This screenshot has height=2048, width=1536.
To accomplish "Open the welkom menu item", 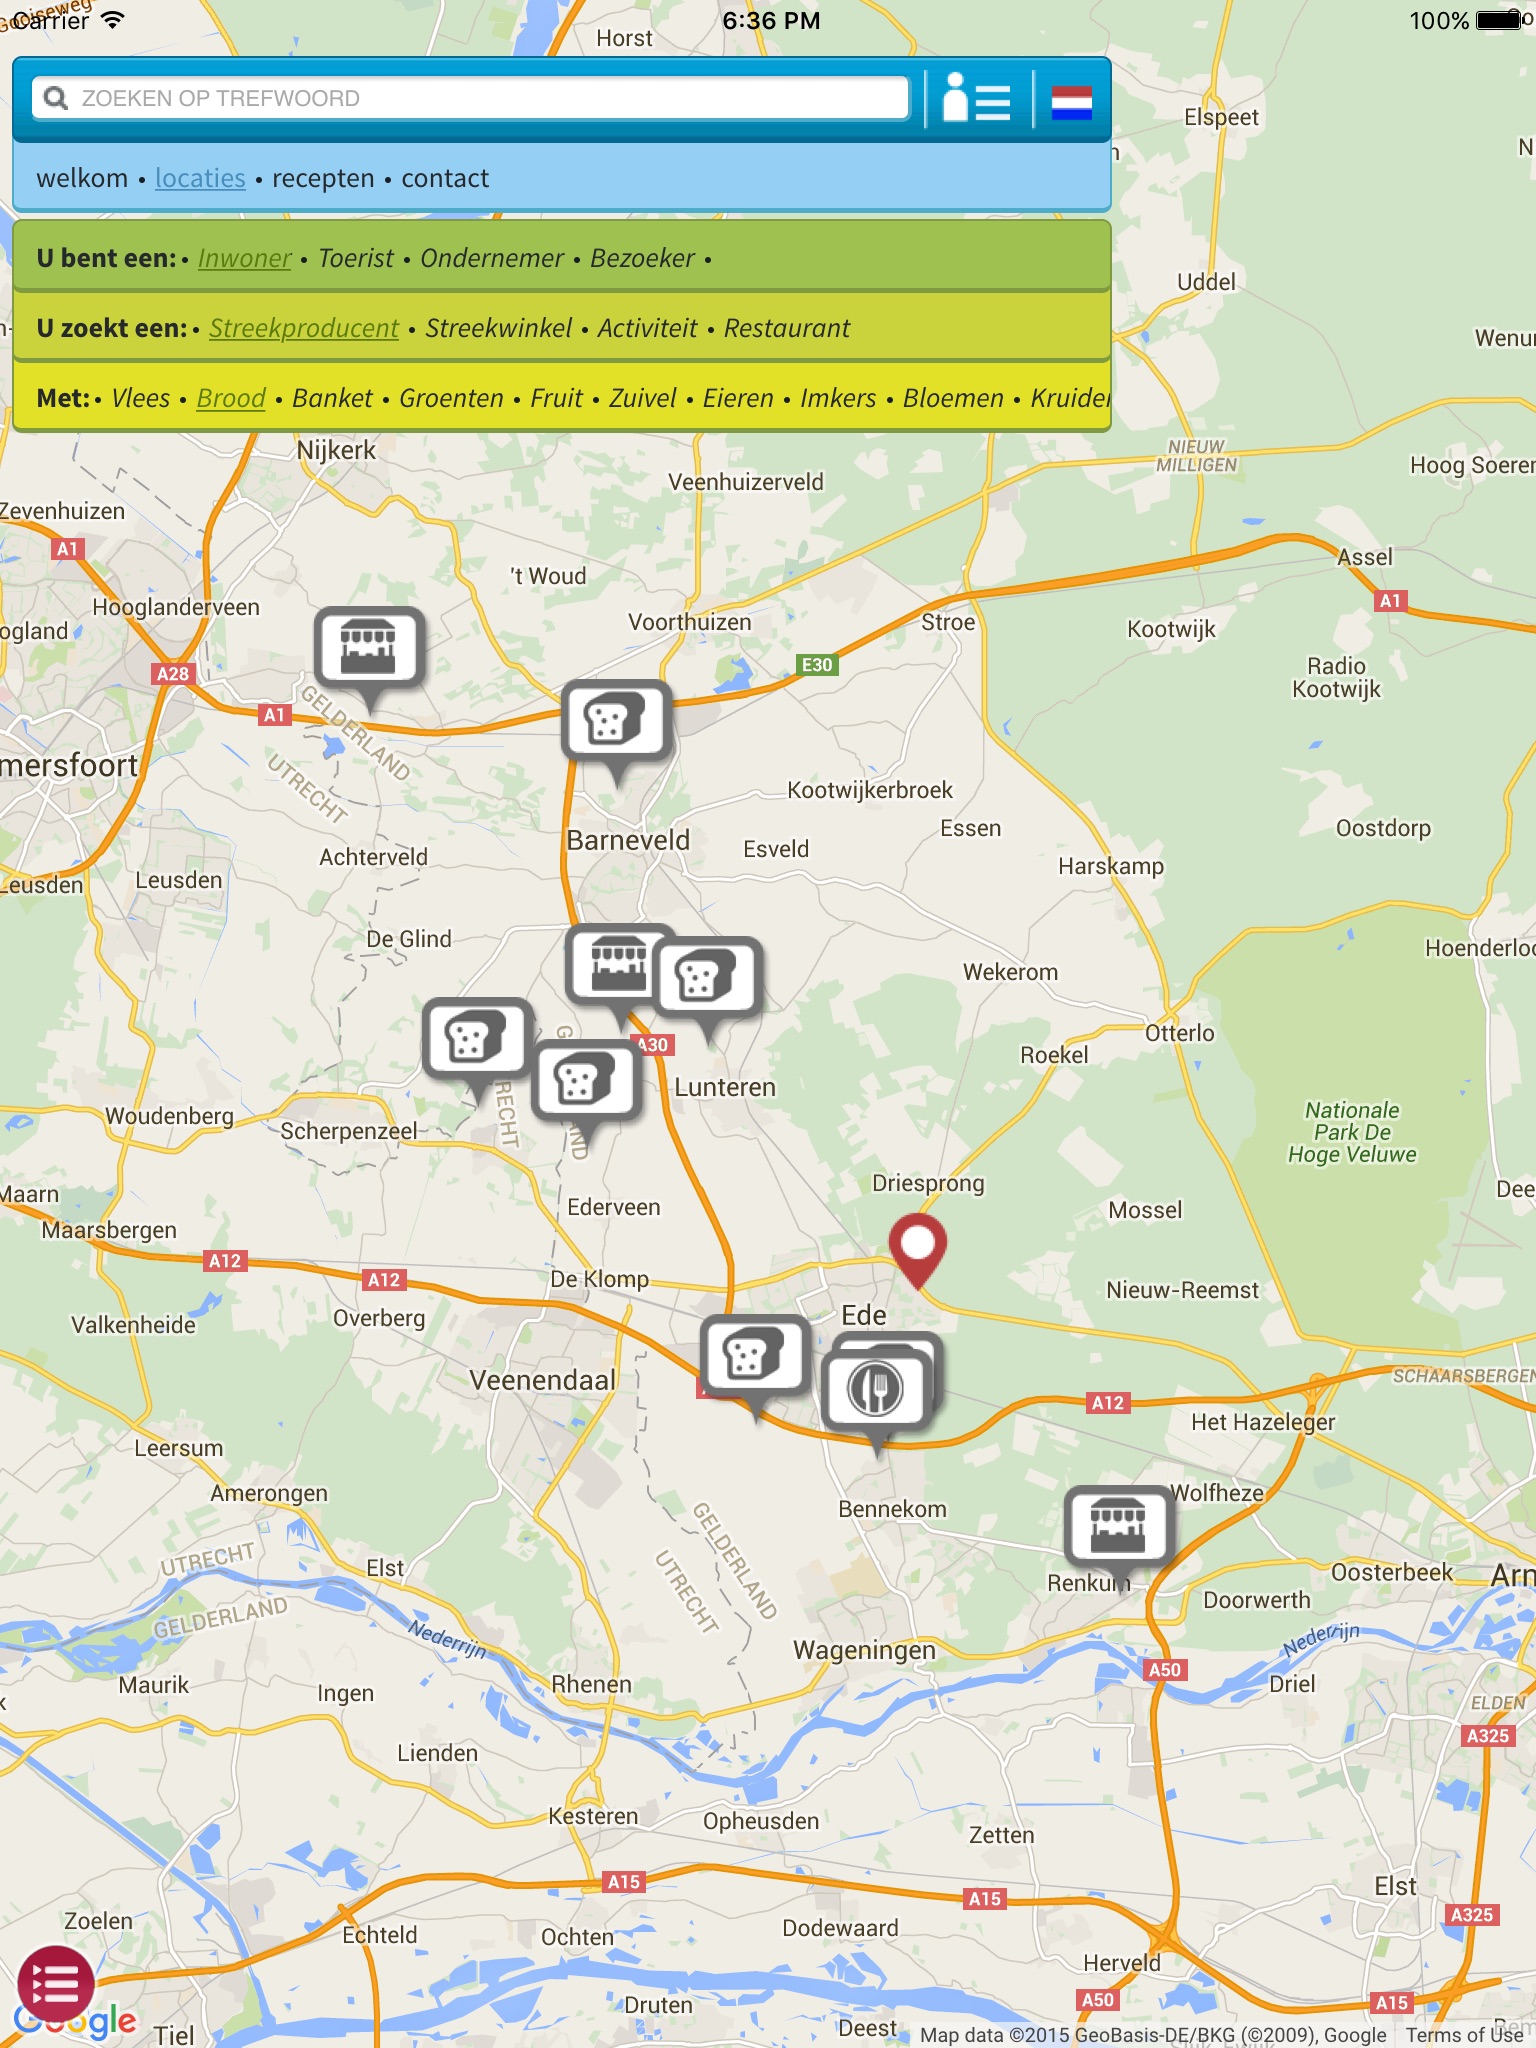I will [x=82, y=179].
